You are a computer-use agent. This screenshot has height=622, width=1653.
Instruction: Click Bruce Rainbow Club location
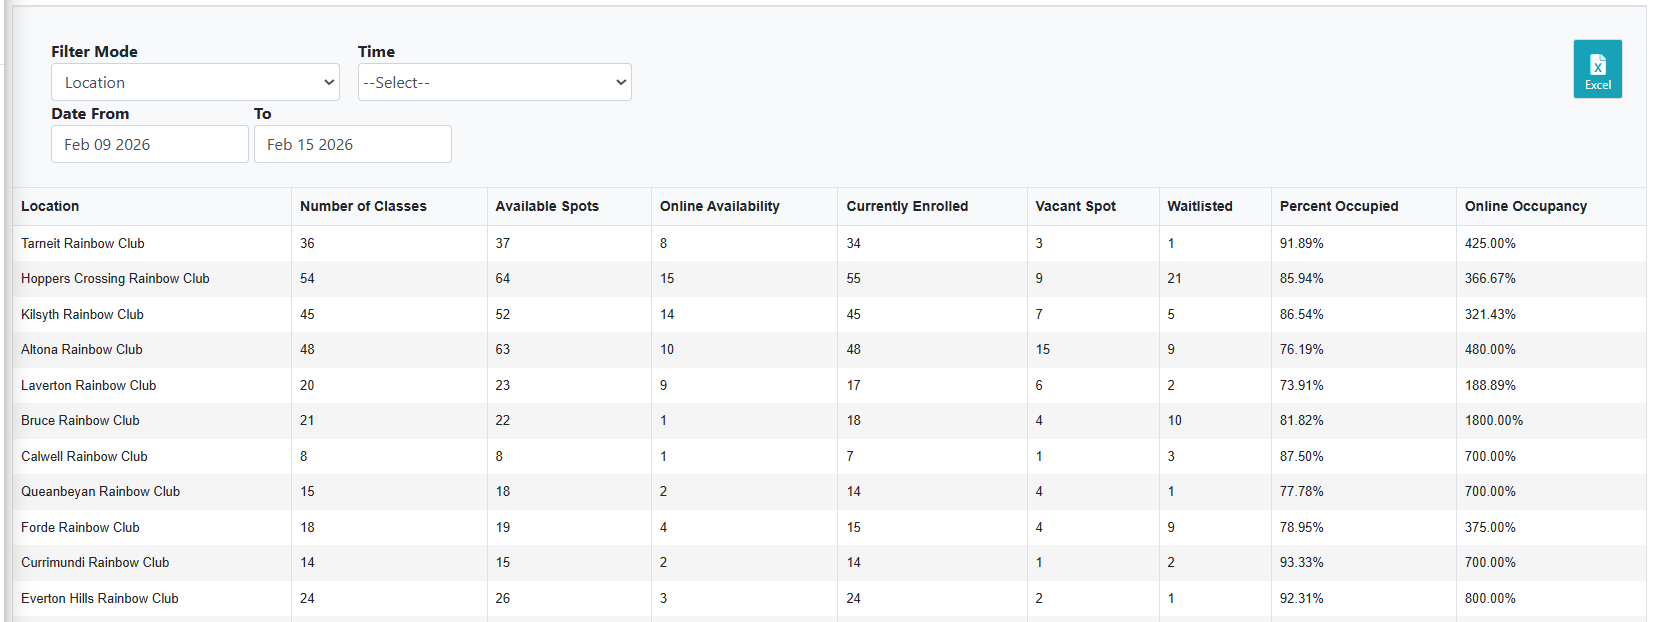coord(80,420)
